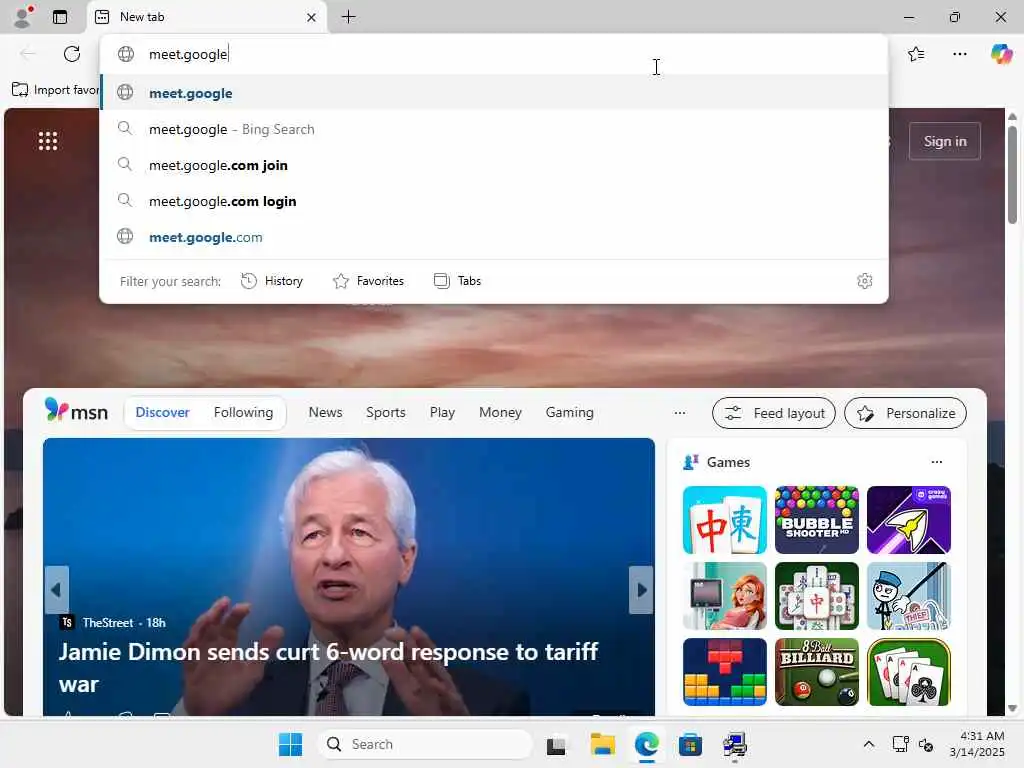Open the Windows Start menu
This screenshot has height=768, width=1024.
(290, 744)
